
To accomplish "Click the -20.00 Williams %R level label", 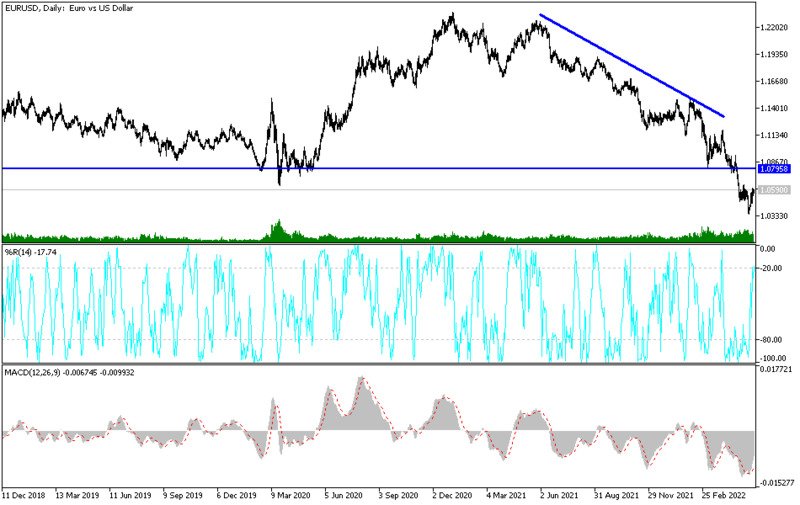I will point(771,268).
